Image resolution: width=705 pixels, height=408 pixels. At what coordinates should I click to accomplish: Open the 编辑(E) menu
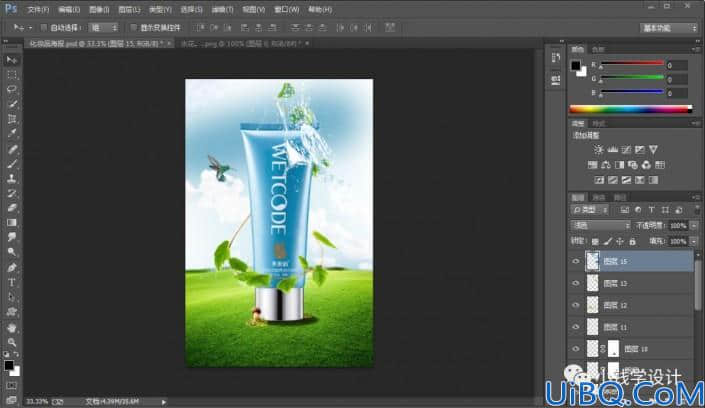[x=69, y=9]
